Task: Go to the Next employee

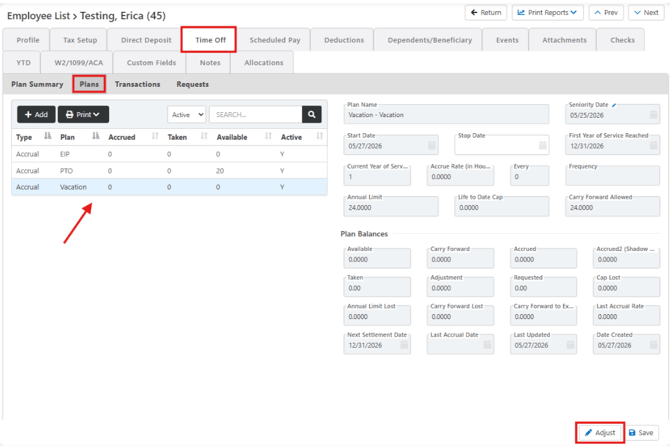Action: [x=646, y=13]
